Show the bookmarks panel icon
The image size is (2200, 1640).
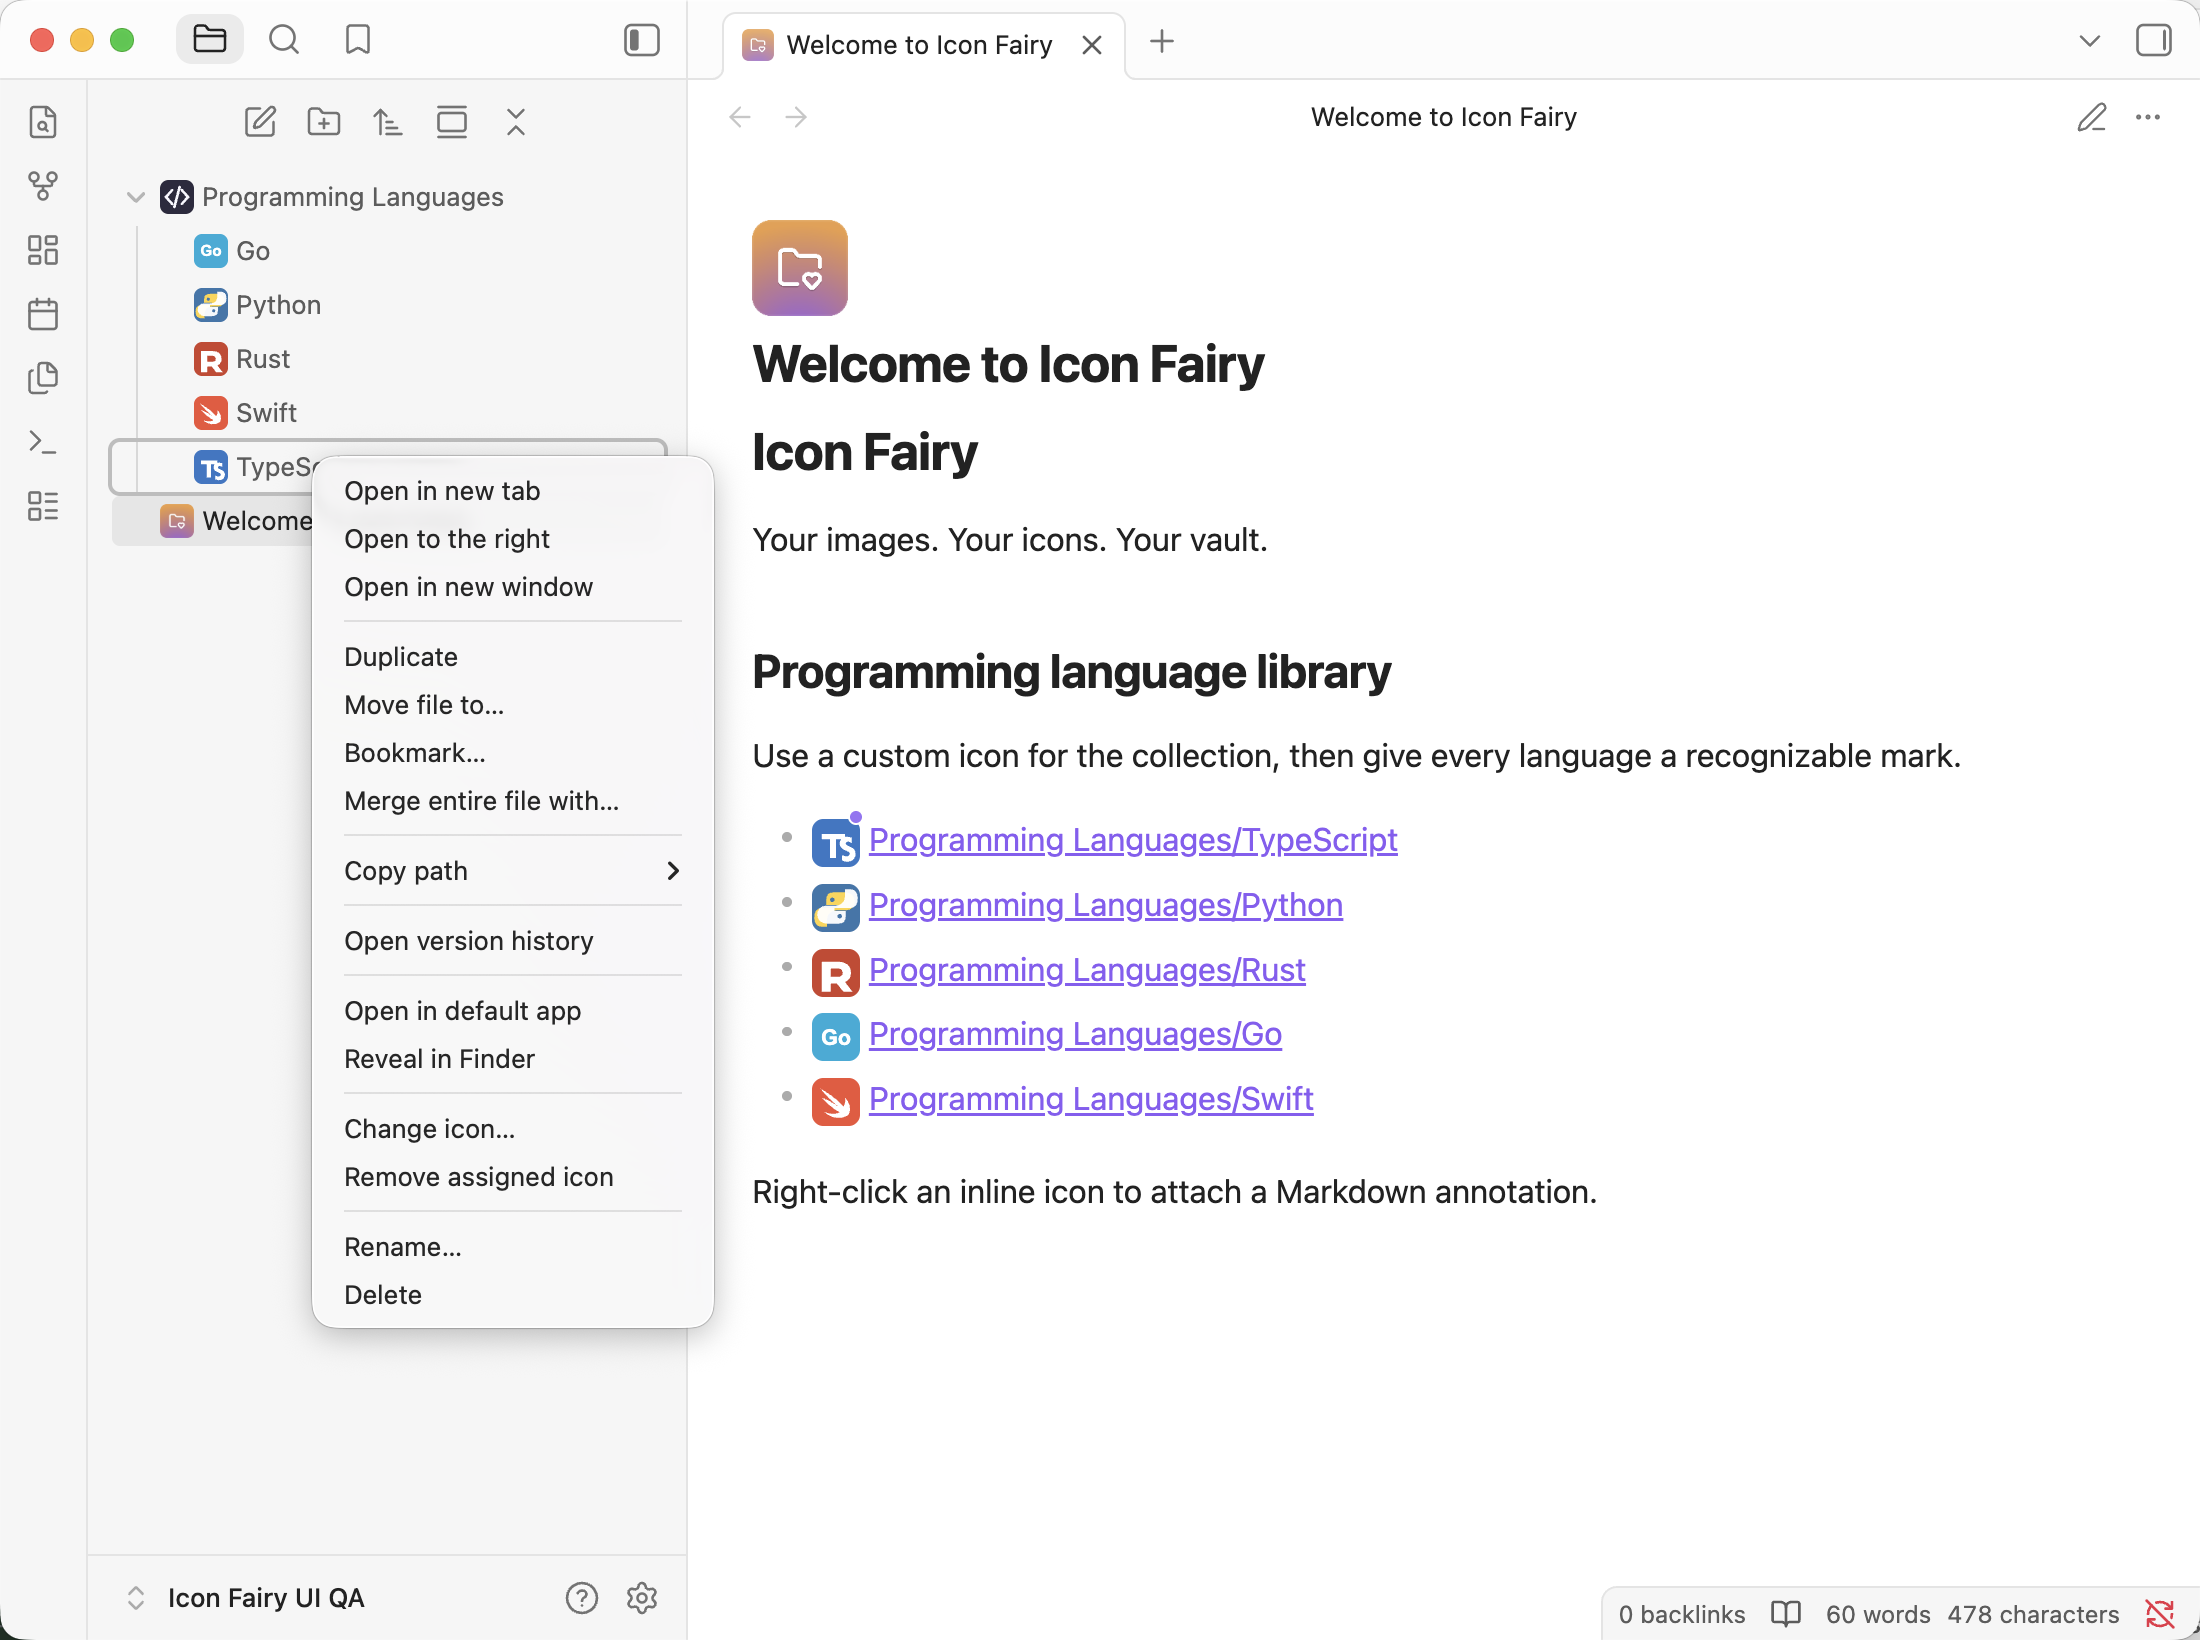point(358,40)
